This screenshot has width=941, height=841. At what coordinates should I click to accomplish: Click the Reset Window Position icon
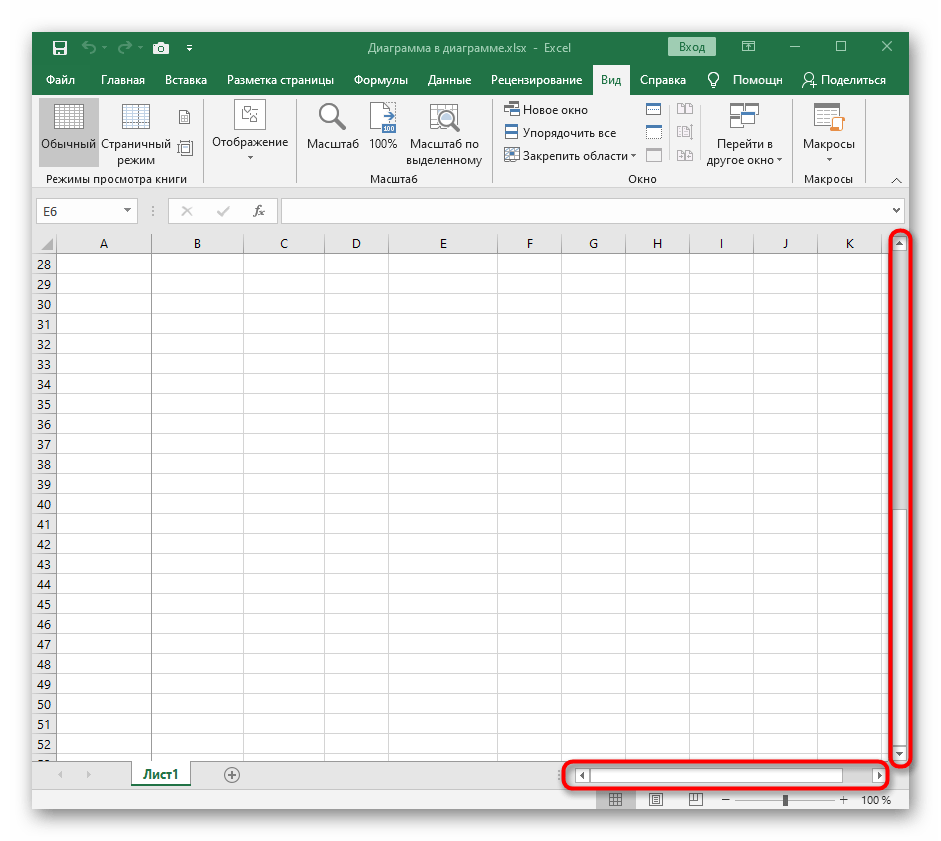[685, 155]
